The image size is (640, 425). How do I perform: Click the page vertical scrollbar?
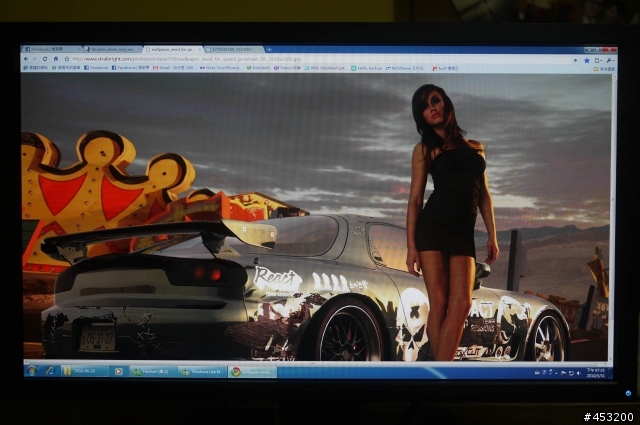pos(614,217)
